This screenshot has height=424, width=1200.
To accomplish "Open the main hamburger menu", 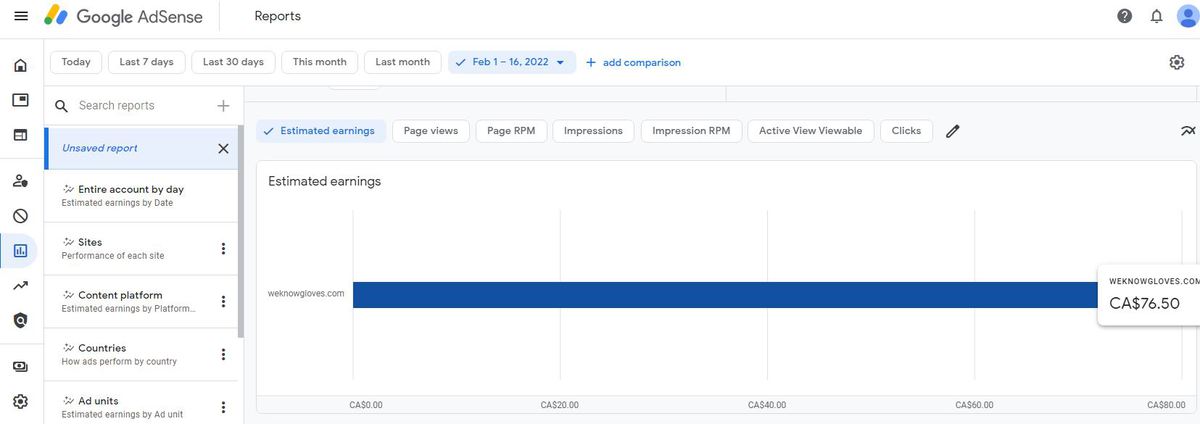I will point(21,16).
